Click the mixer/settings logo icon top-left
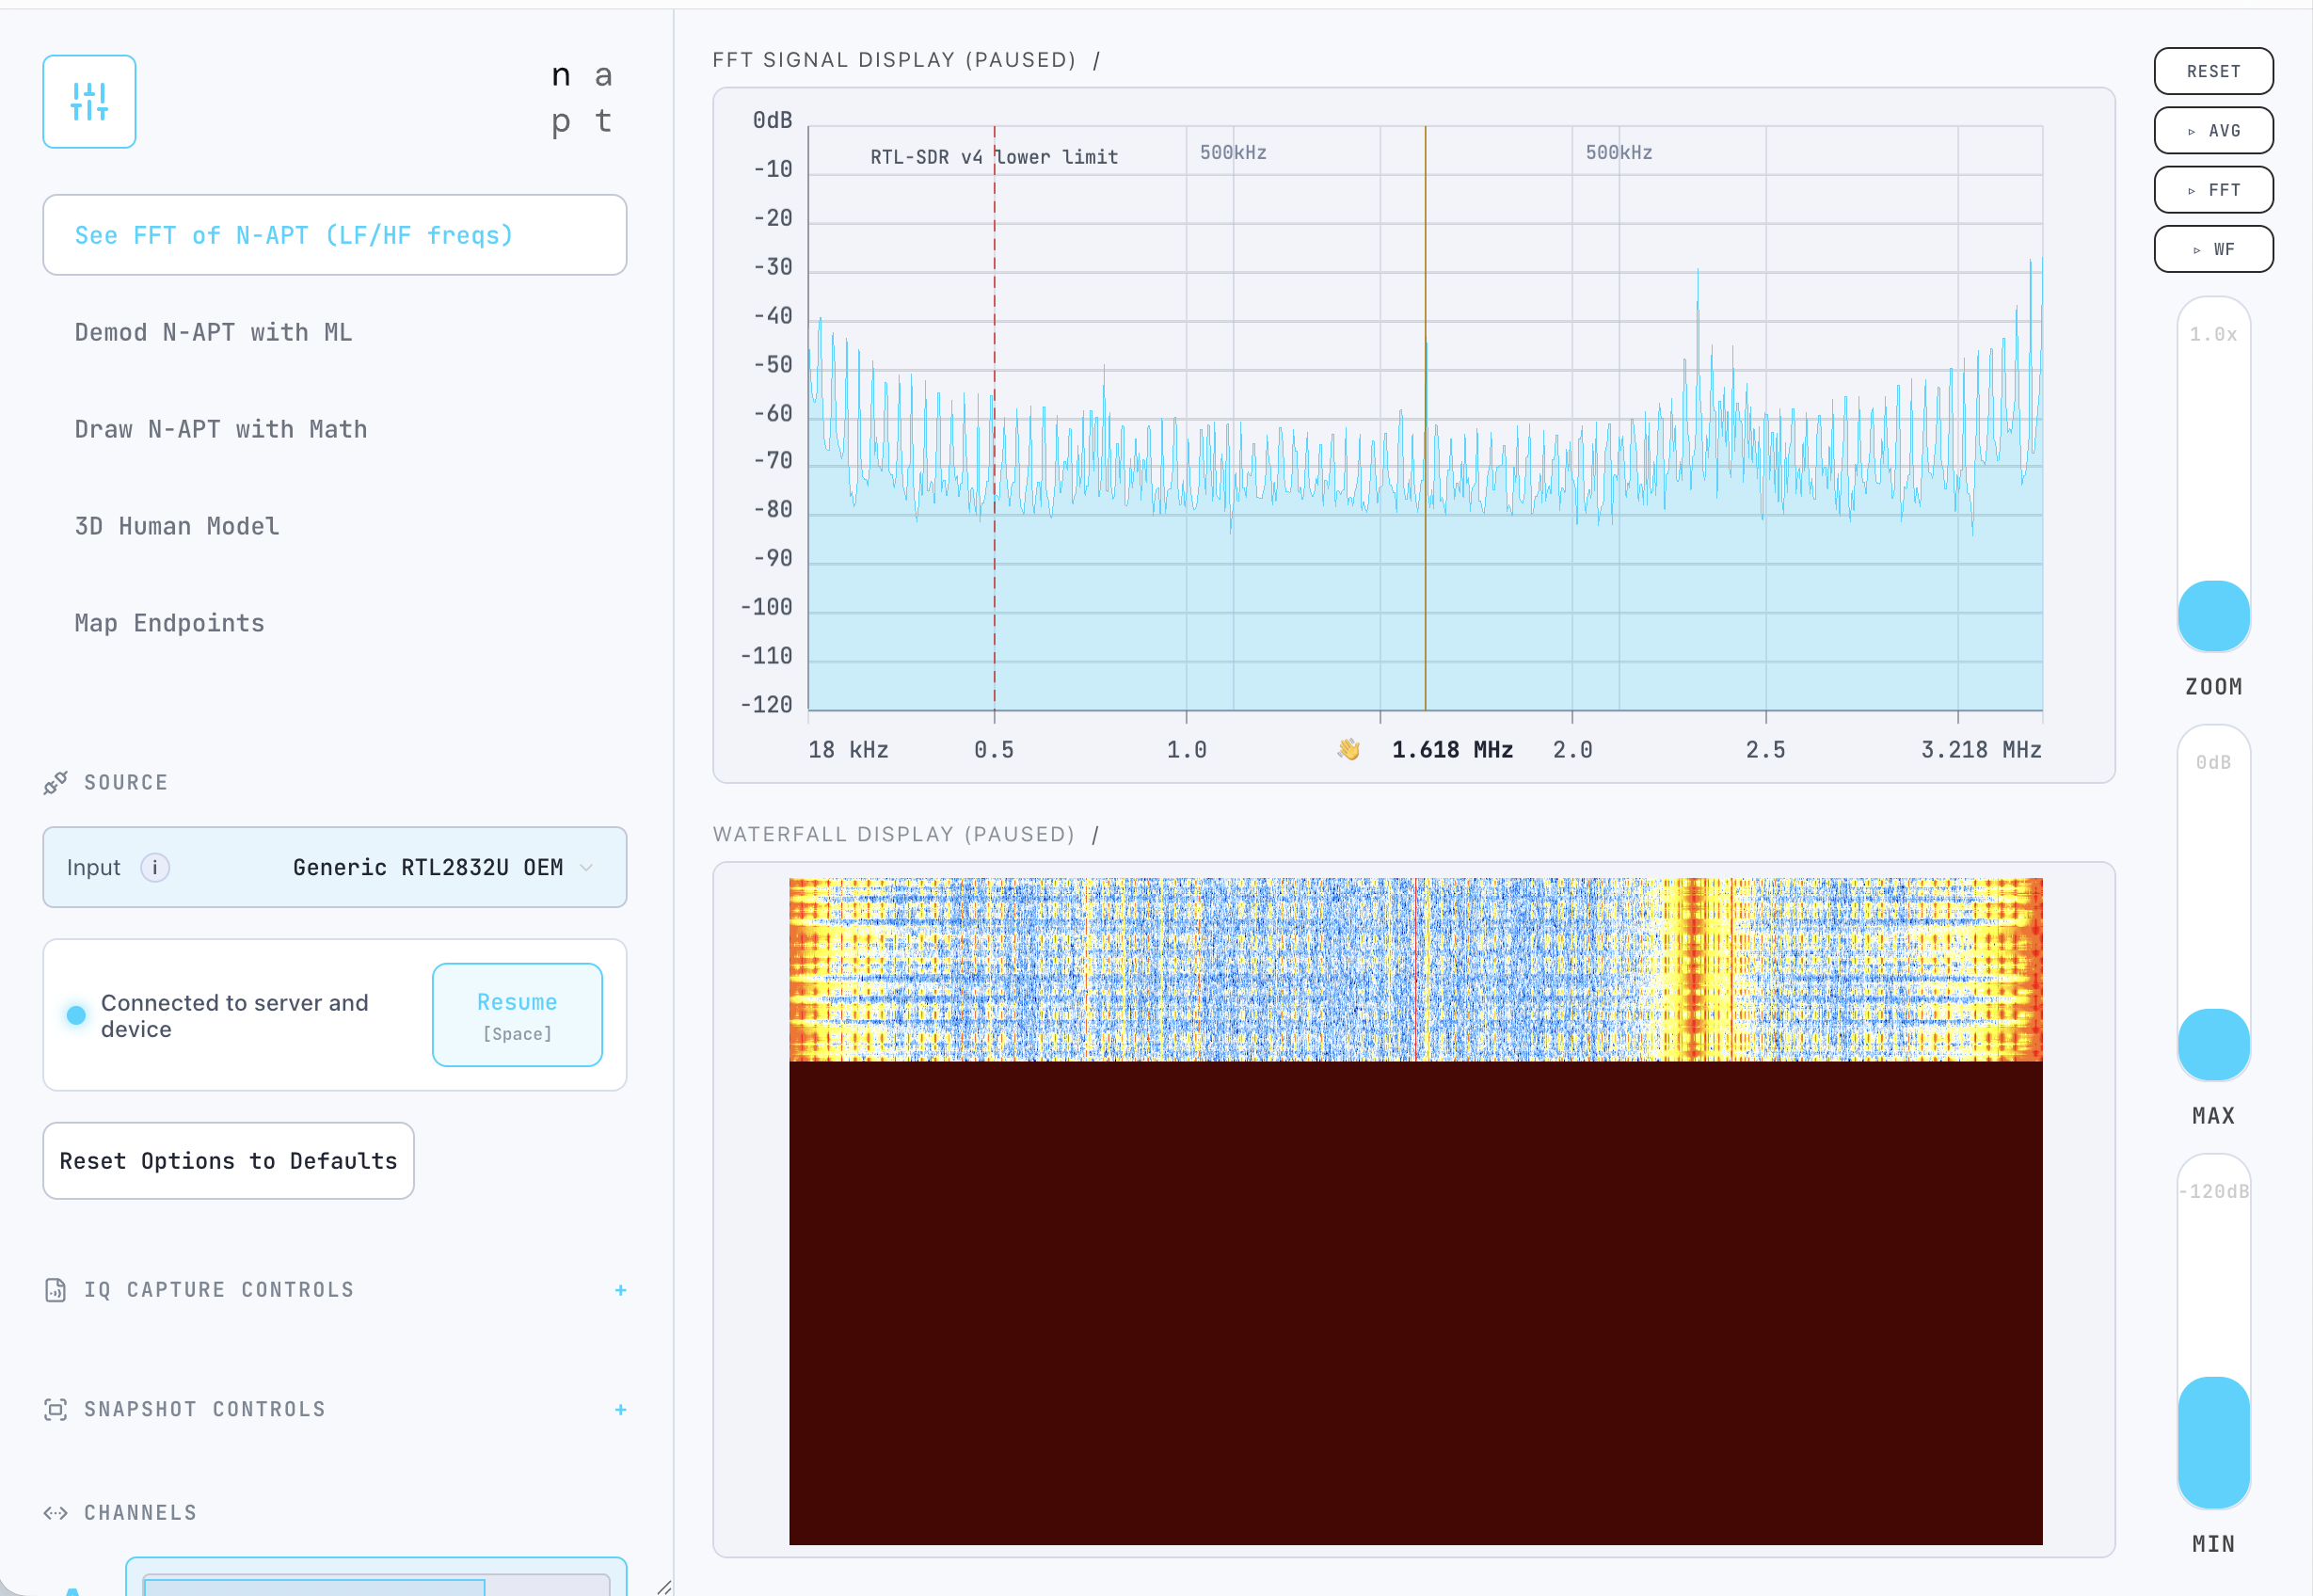Image resolution: width=2313 pixels, height=1596 pixels. click(89, 101)
